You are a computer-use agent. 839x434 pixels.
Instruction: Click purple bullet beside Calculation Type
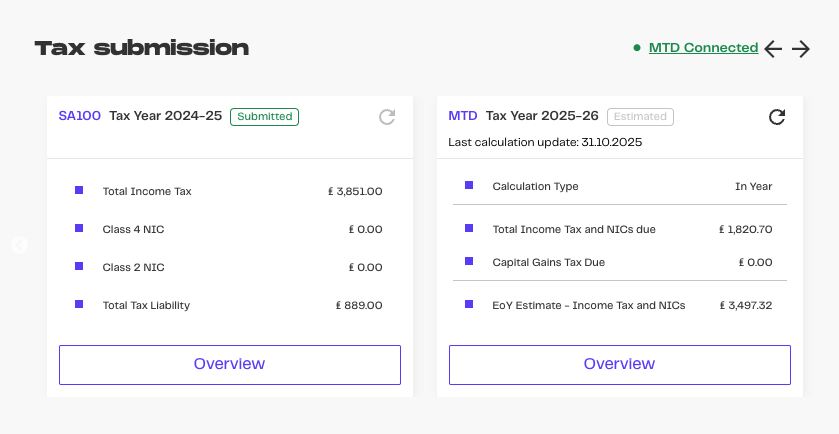coord(469,185)
